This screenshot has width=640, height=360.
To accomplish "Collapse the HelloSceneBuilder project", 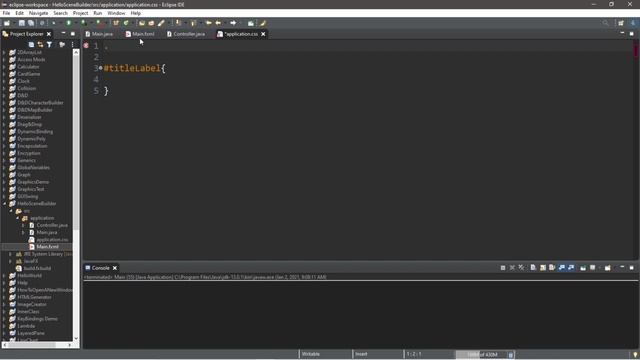I will click(4, 204).
